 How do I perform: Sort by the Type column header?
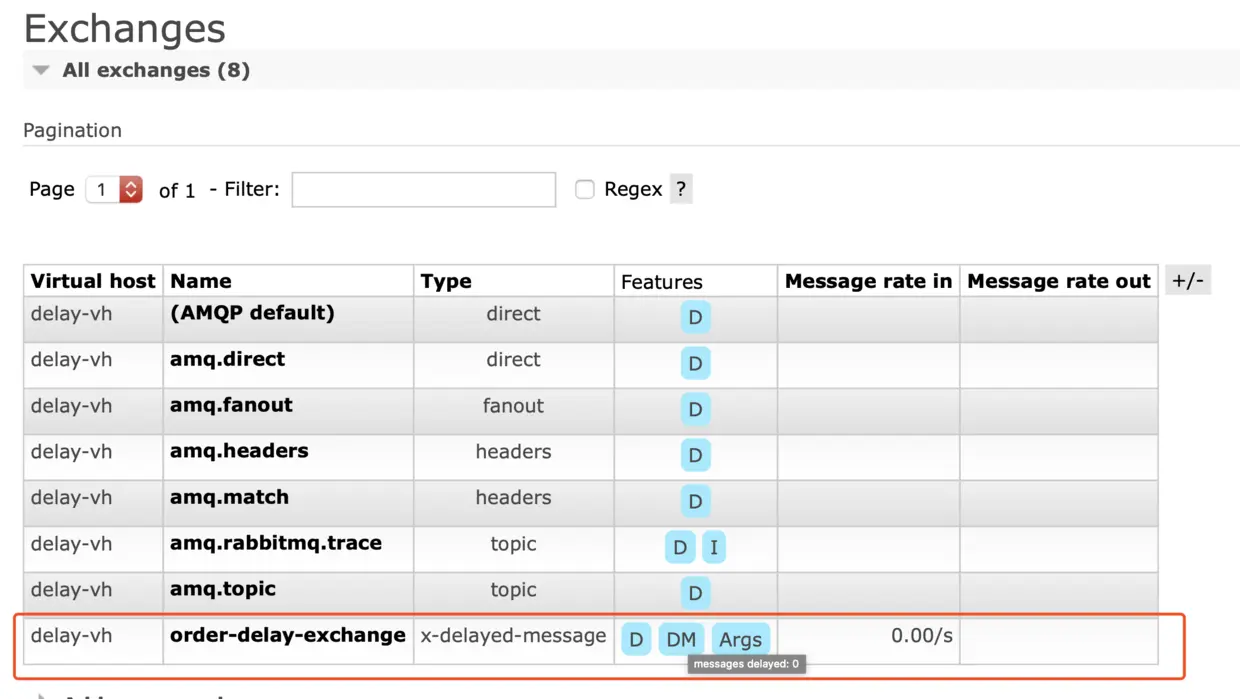click(x=446, y=281)
